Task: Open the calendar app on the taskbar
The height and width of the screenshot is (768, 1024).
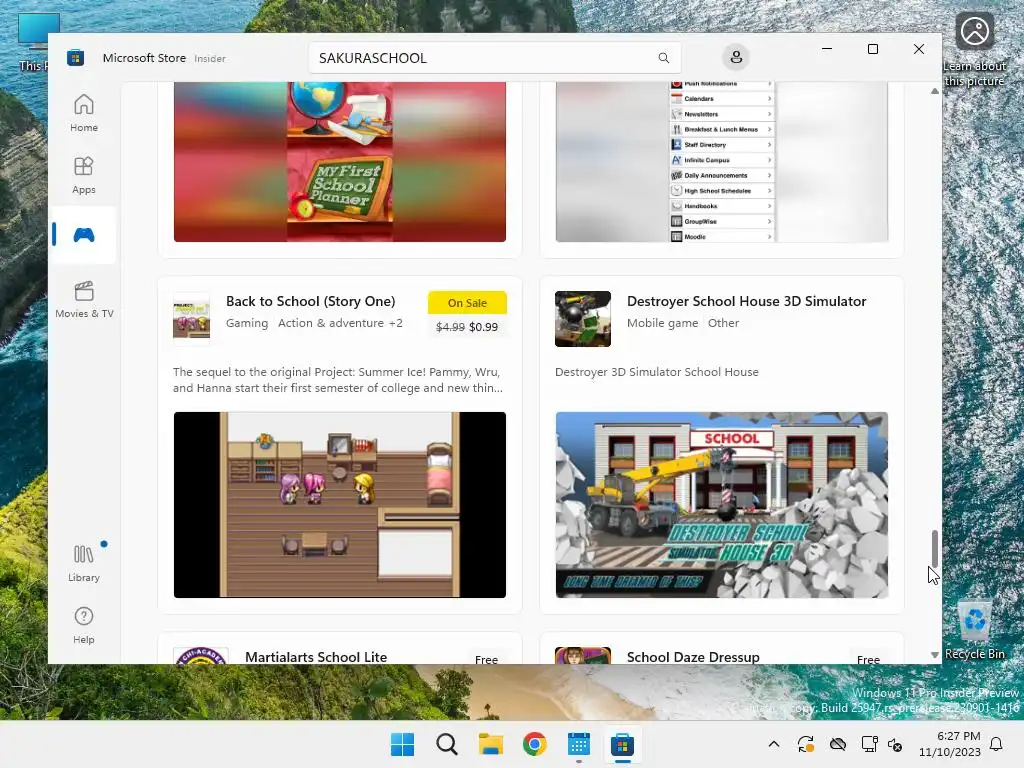Action: [x=579, y=744]
